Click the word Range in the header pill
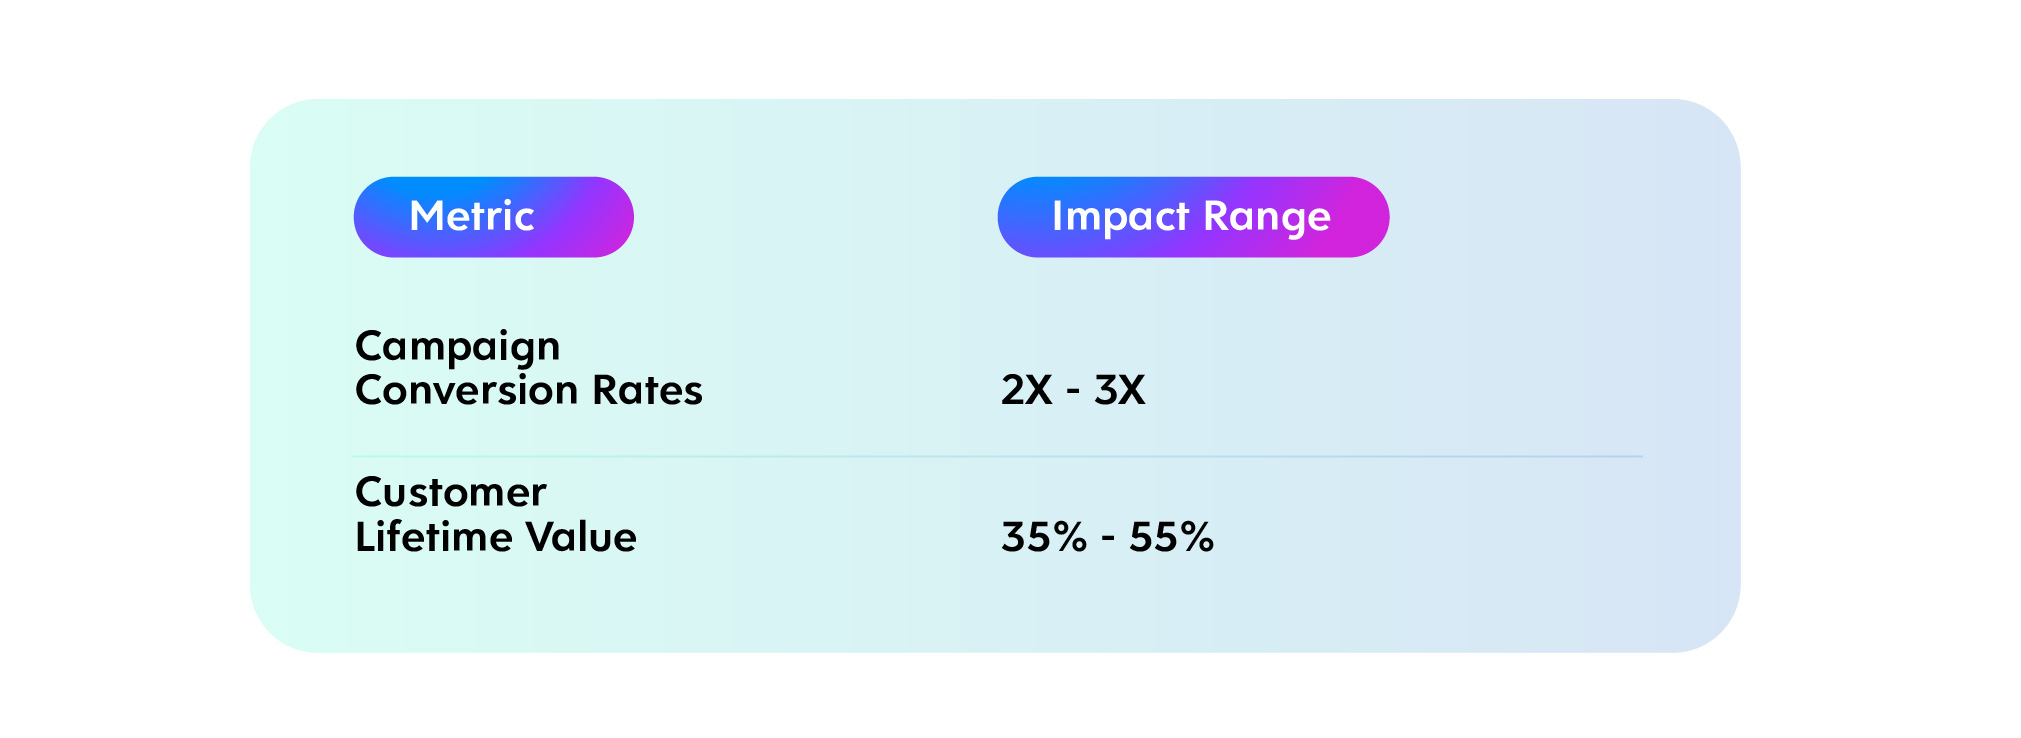The height and width of the screenshot is (738, 2021). (x=1267, y=218)
